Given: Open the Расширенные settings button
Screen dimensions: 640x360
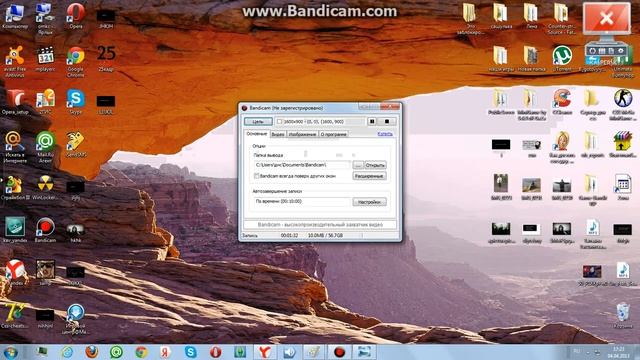Looking at the screenshot, I should coord(369,176).
